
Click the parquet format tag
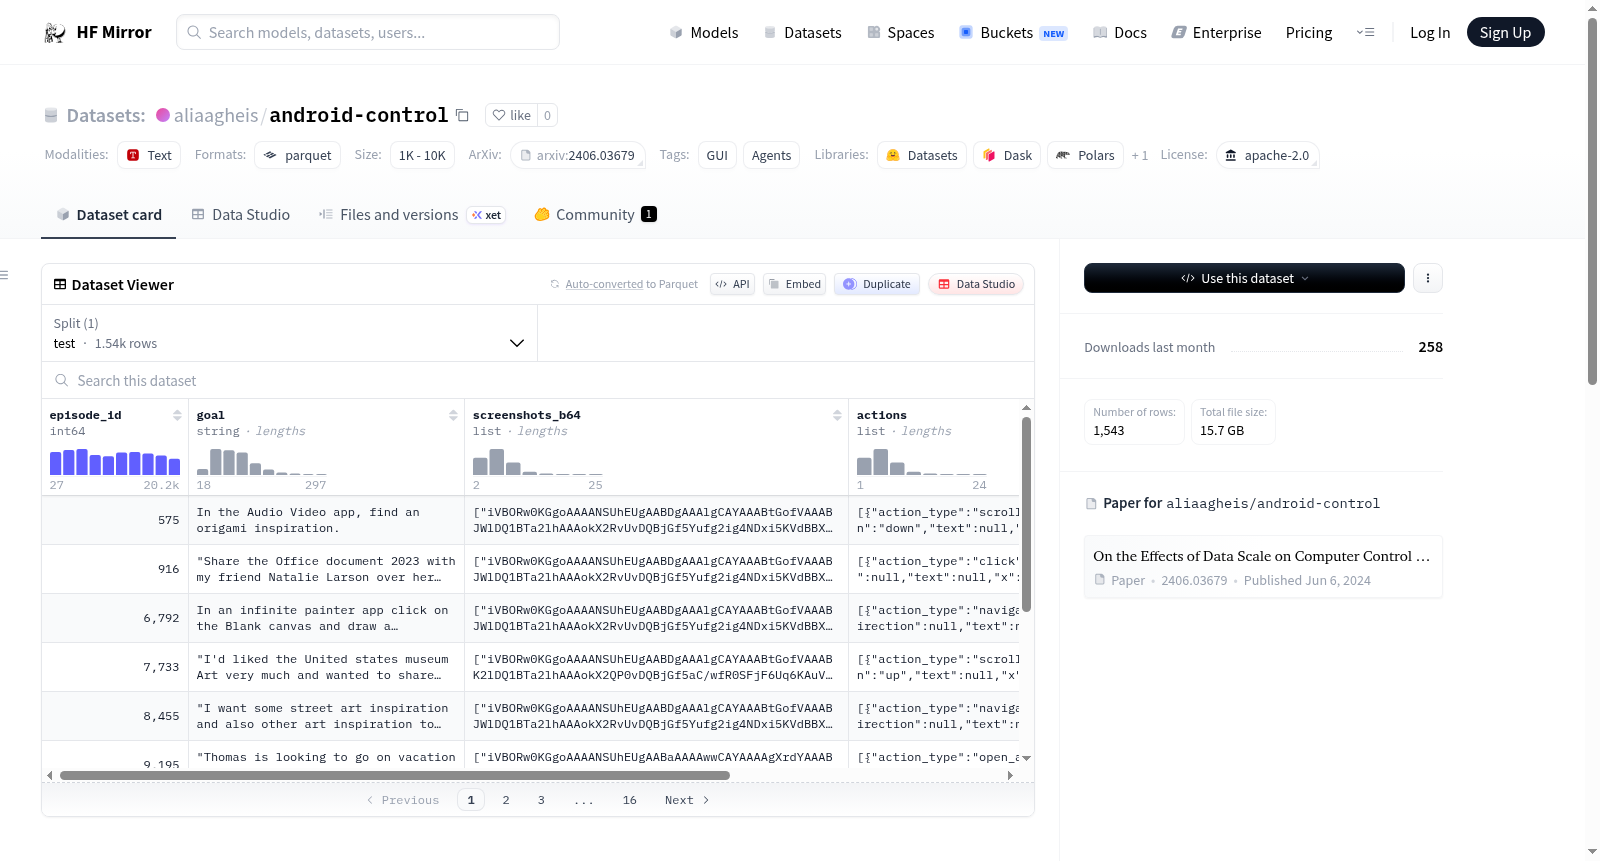[298, 155]
